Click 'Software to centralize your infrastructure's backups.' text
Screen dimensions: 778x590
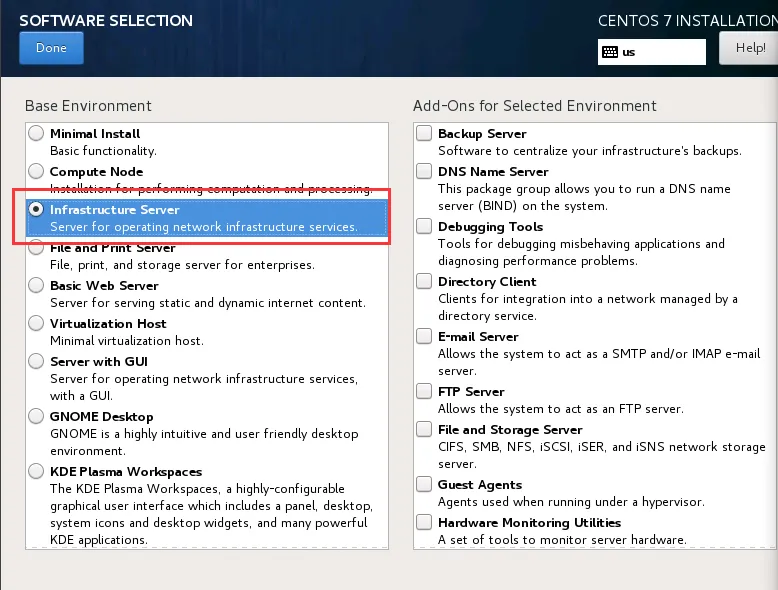click(590, 151)
